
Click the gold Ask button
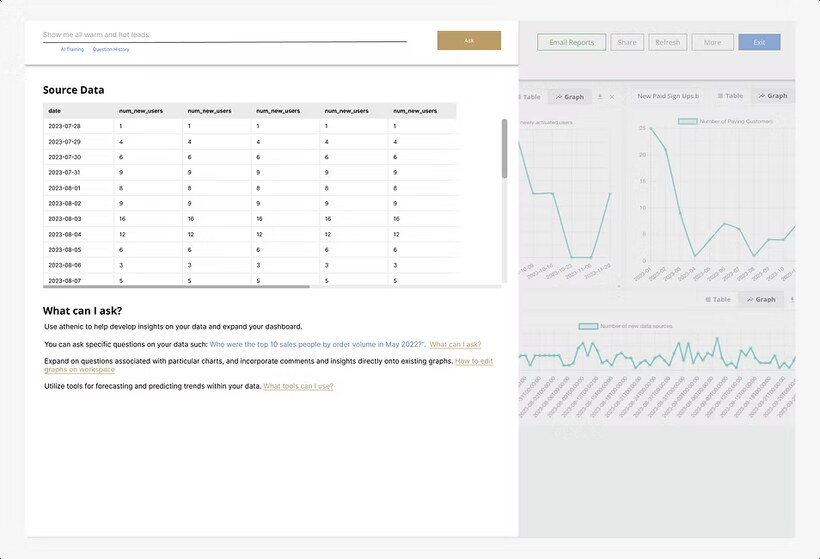pyautogui.click(x=469, y=40)
